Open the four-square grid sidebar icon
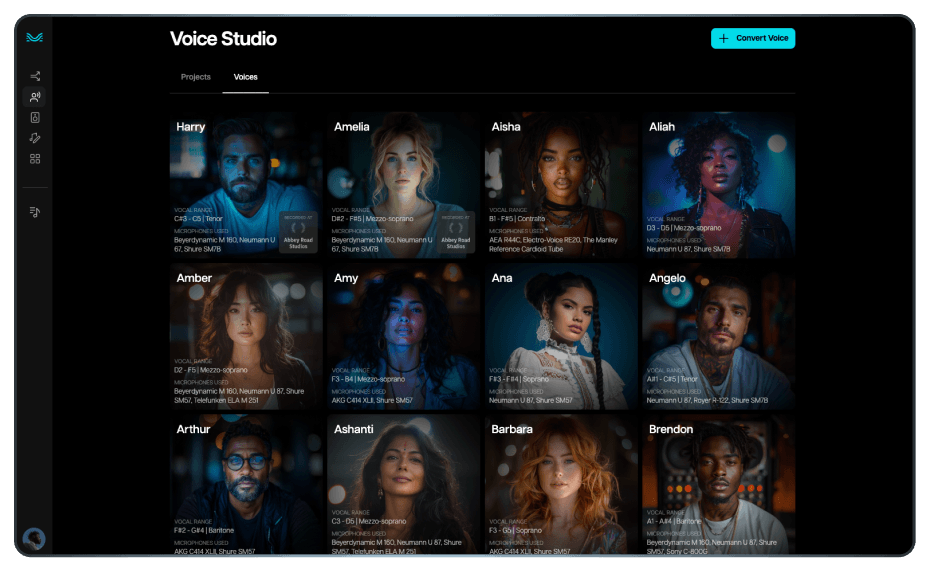Screen dimensions: 930x572 pos(35,159)
